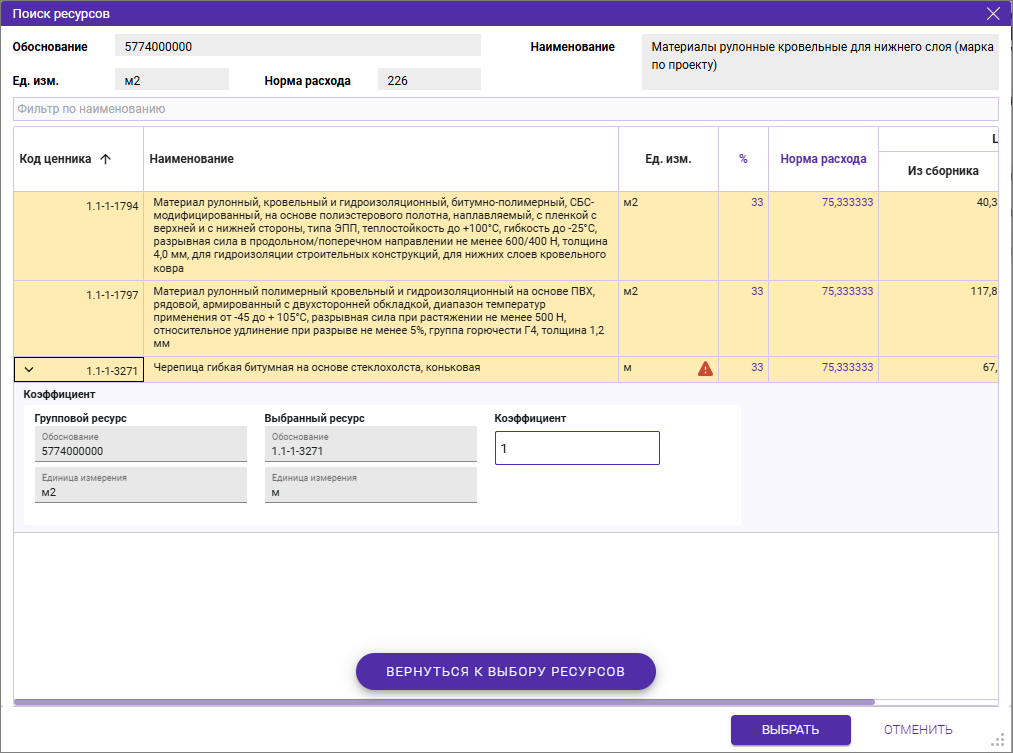Click sort arrow next to Код ценника
This screenshot has width=1013, height=753.
105,159
